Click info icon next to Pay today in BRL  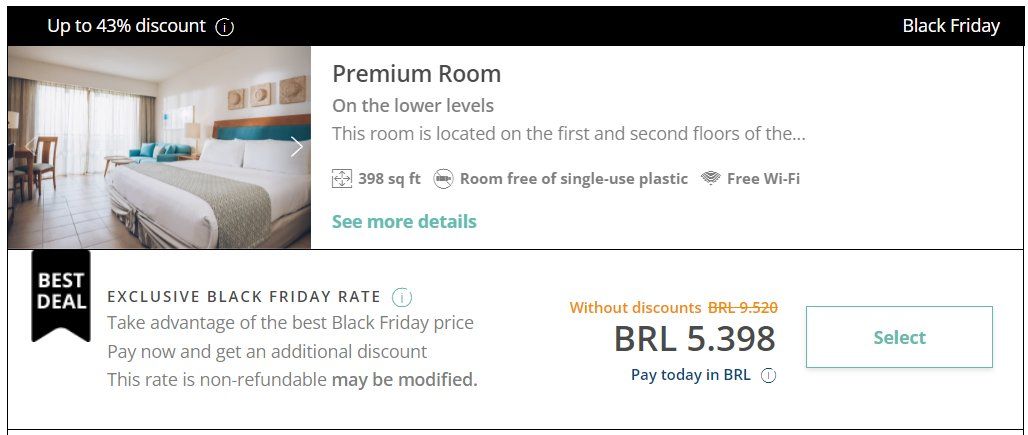tap(768, 376)
